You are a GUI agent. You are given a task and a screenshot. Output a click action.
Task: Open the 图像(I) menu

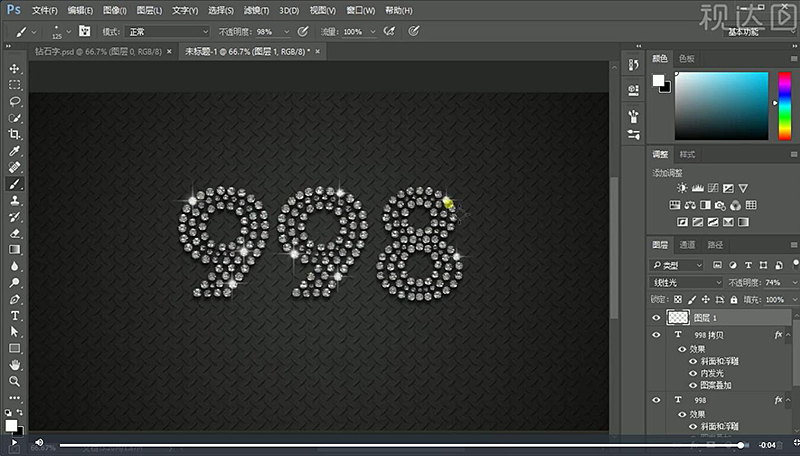click(115, 10)
